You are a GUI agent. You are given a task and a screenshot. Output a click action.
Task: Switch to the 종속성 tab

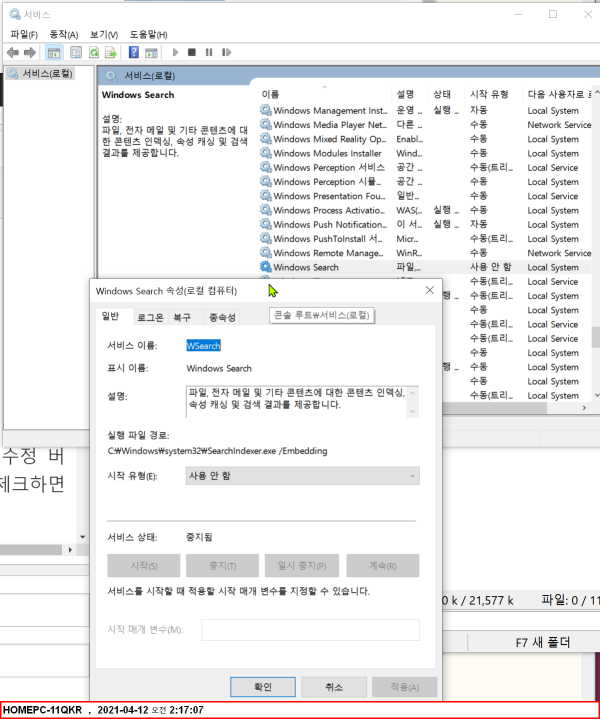click(222, 317)
